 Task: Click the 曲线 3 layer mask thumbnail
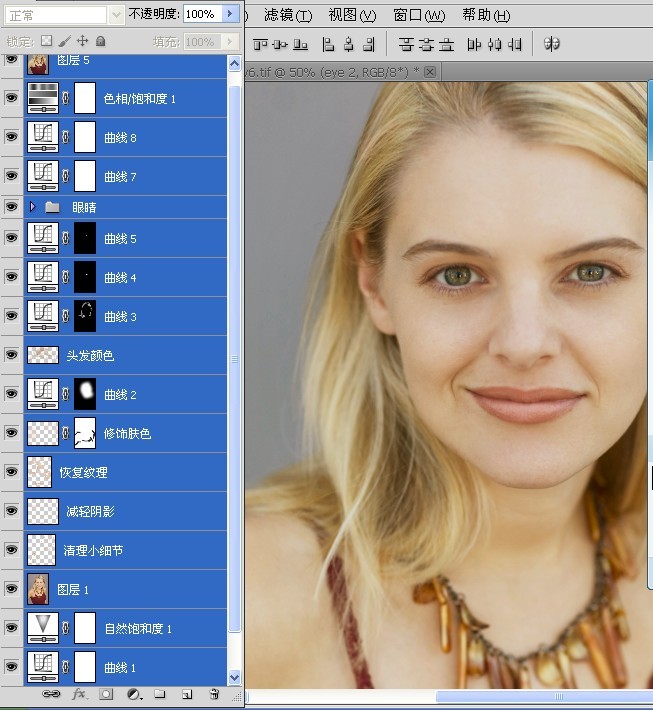point(85,316)
